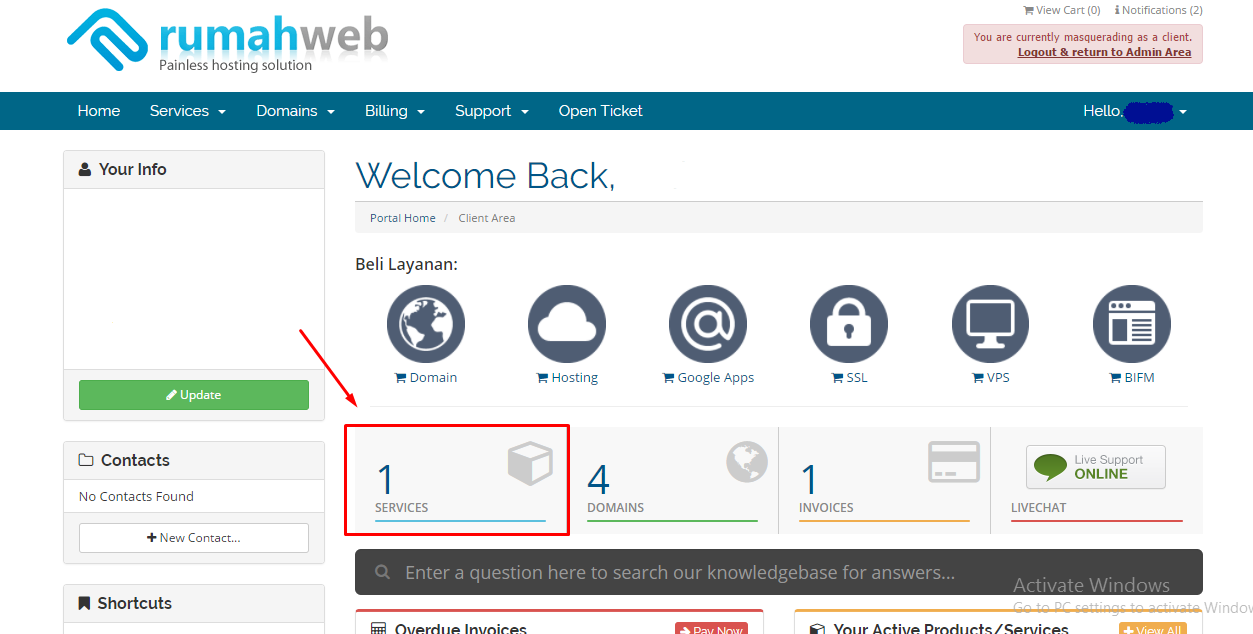
Task: Open the Domain globe icon
Action: coord(426,324)
